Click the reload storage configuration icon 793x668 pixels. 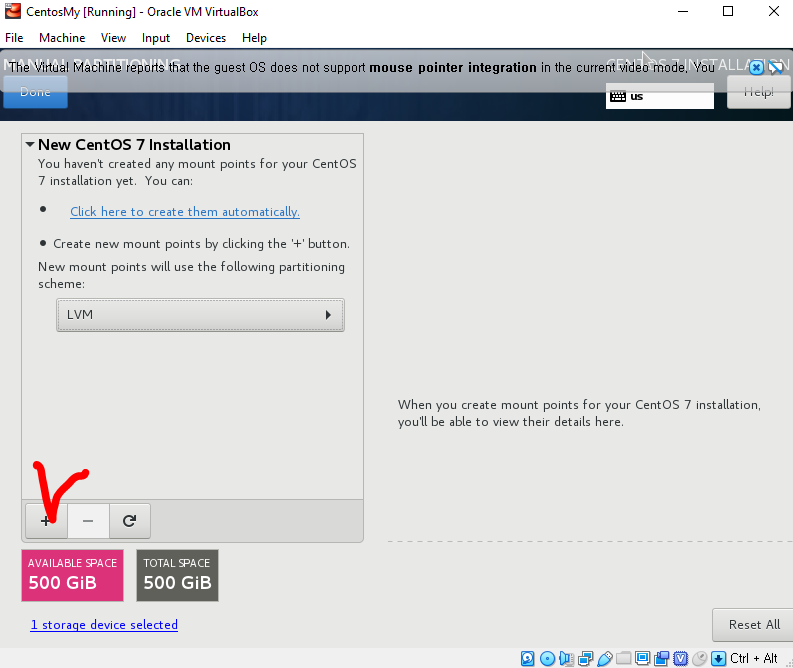(x=129, y=521)
